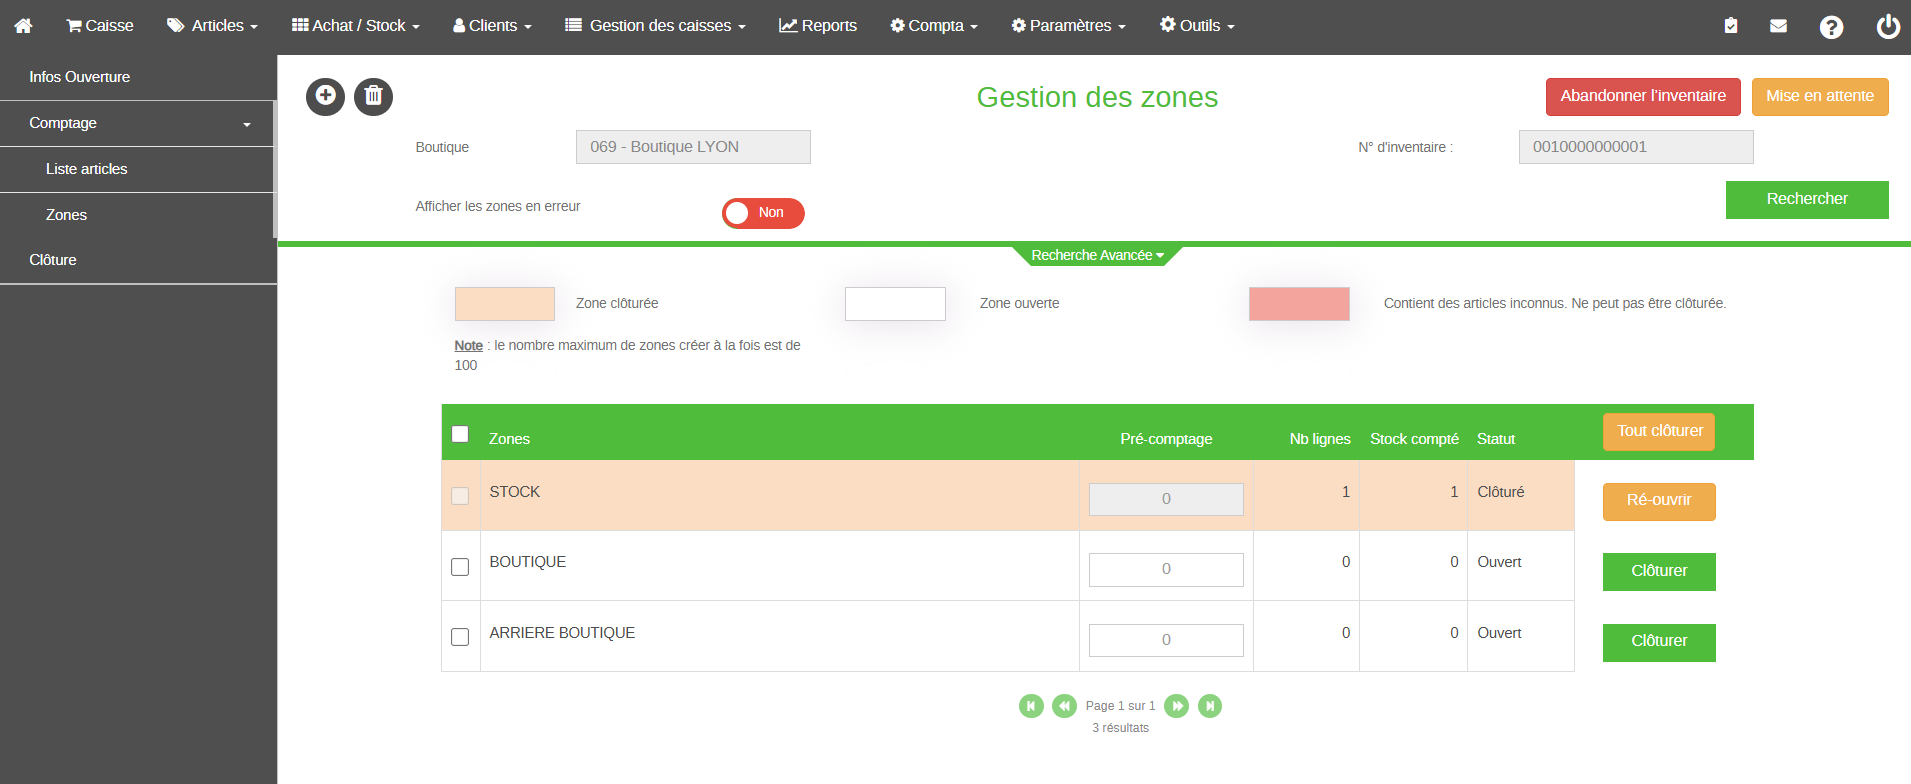Click the Nb lignes column header
Viewport: 1911px width, 784px height.
click(x=1320, y=439)
